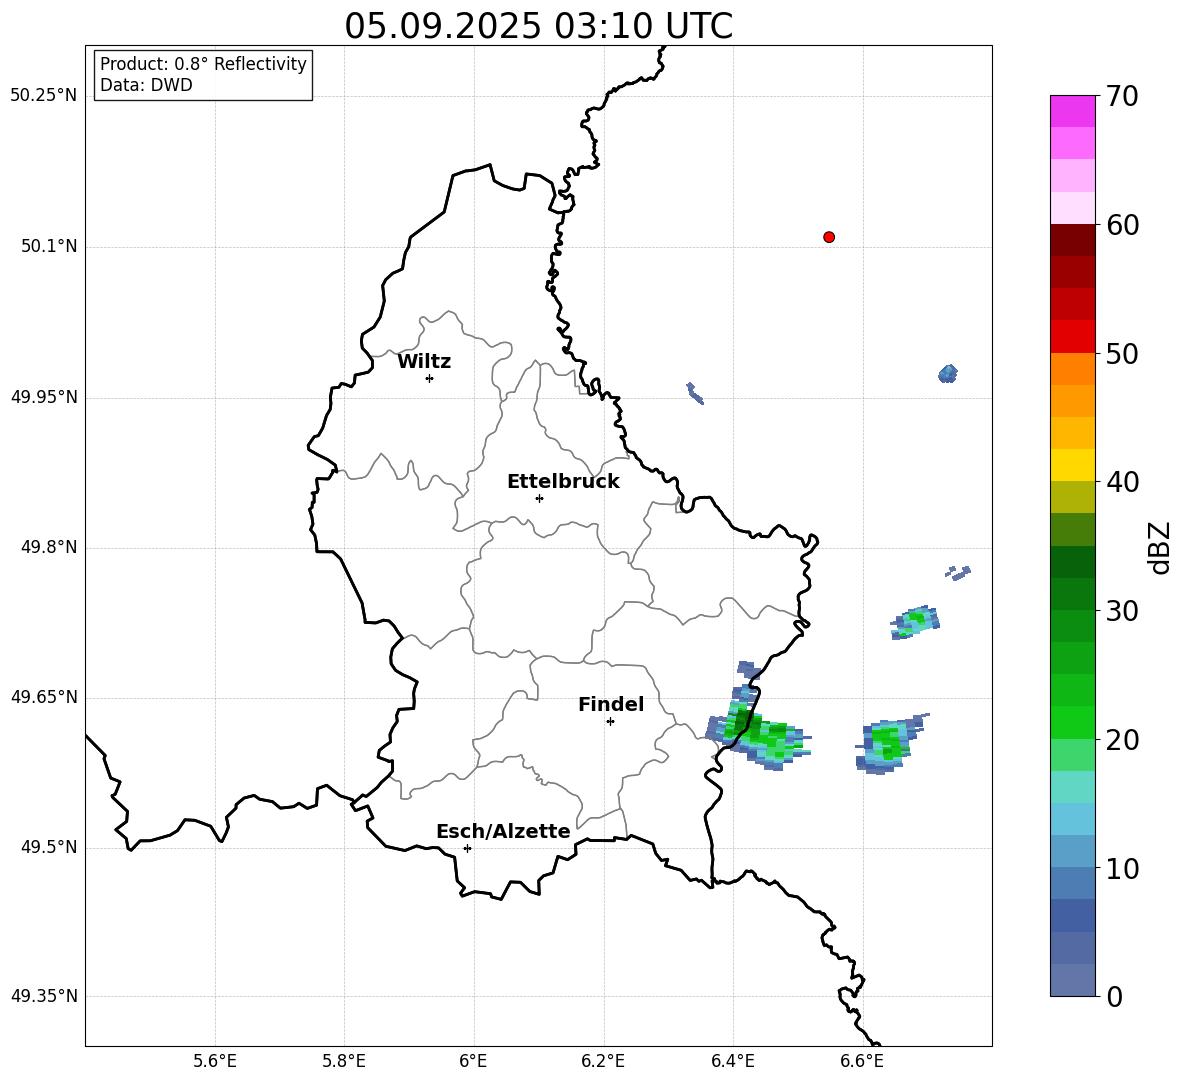Image resolution: width=1184 pixels, height=1081 pixels.
Task: Click the 6°E longitude label
Action: [473, 1061]
